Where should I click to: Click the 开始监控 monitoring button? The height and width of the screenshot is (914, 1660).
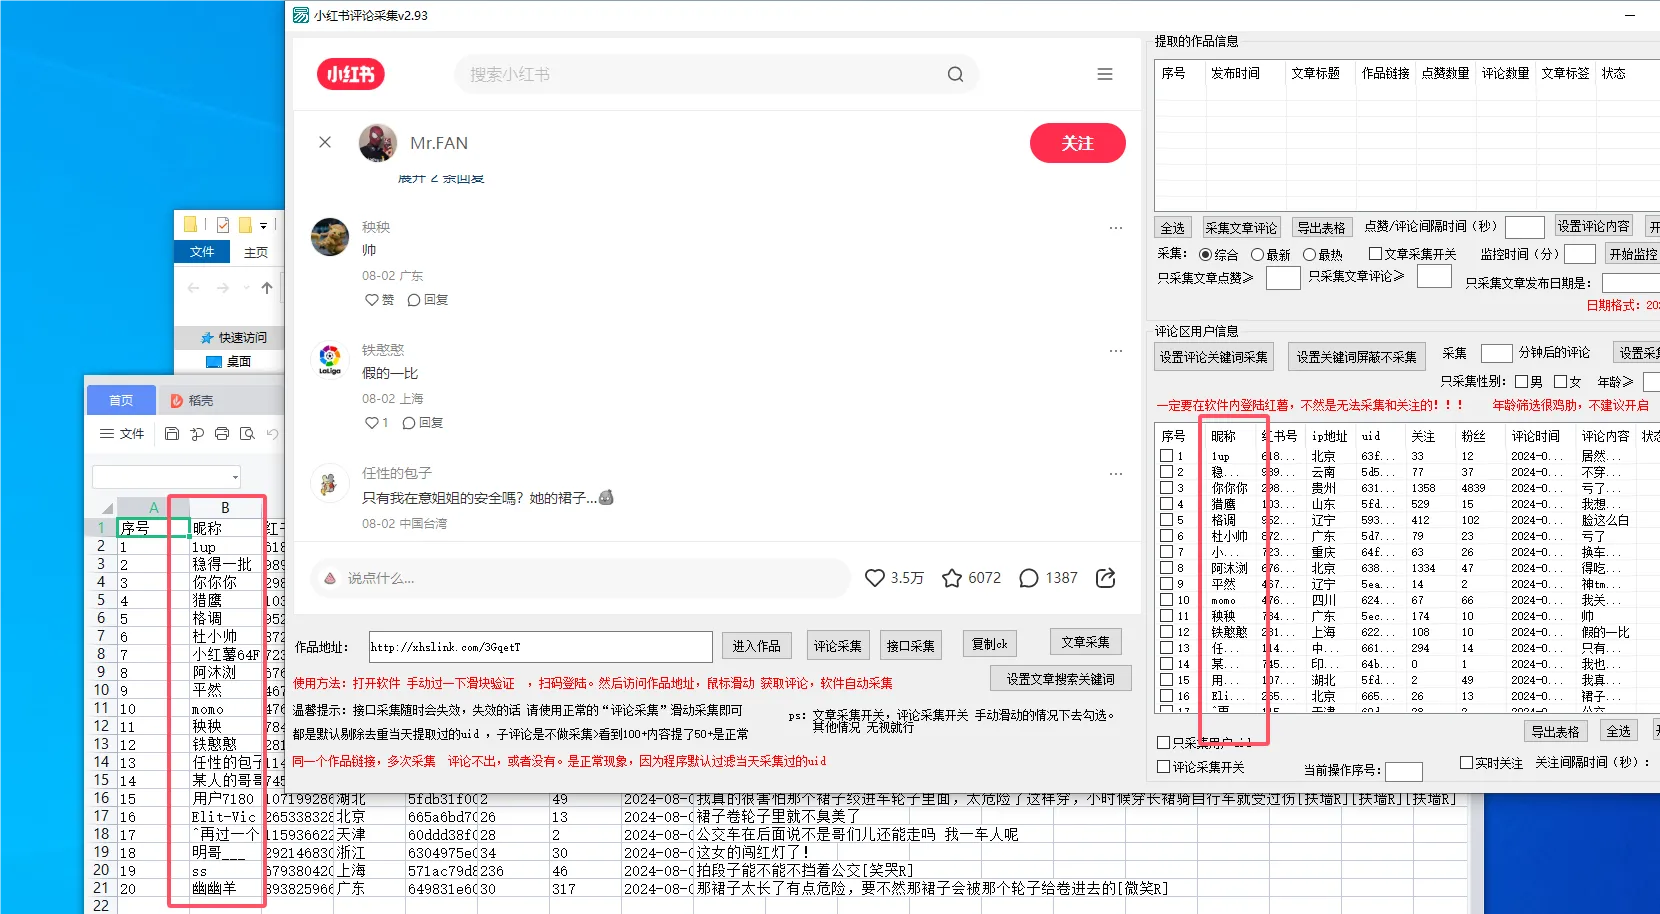coord(1635,254)
